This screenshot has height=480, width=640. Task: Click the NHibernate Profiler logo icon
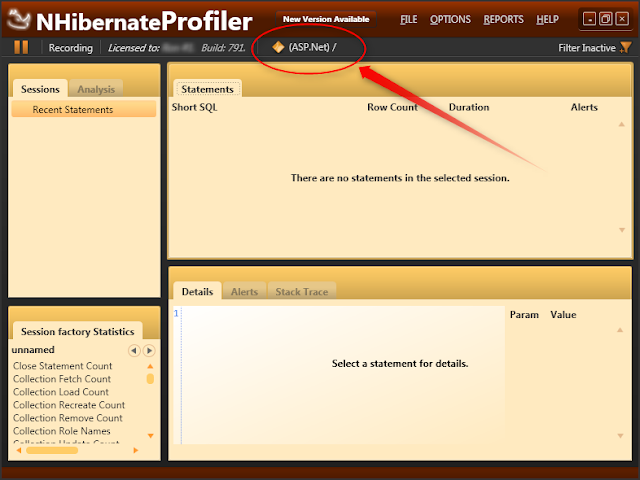click(x=18, y=20)
